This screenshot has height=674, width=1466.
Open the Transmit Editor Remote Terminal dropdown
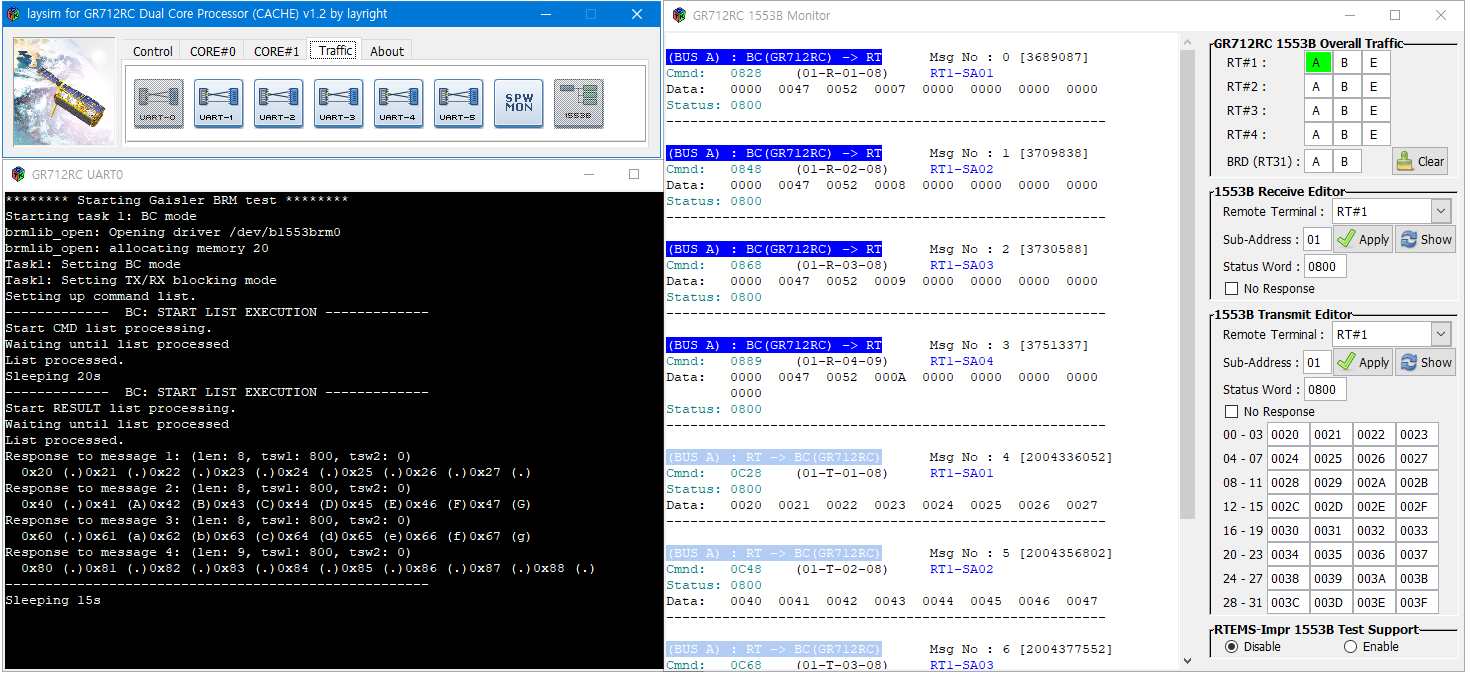(1440, 333)
